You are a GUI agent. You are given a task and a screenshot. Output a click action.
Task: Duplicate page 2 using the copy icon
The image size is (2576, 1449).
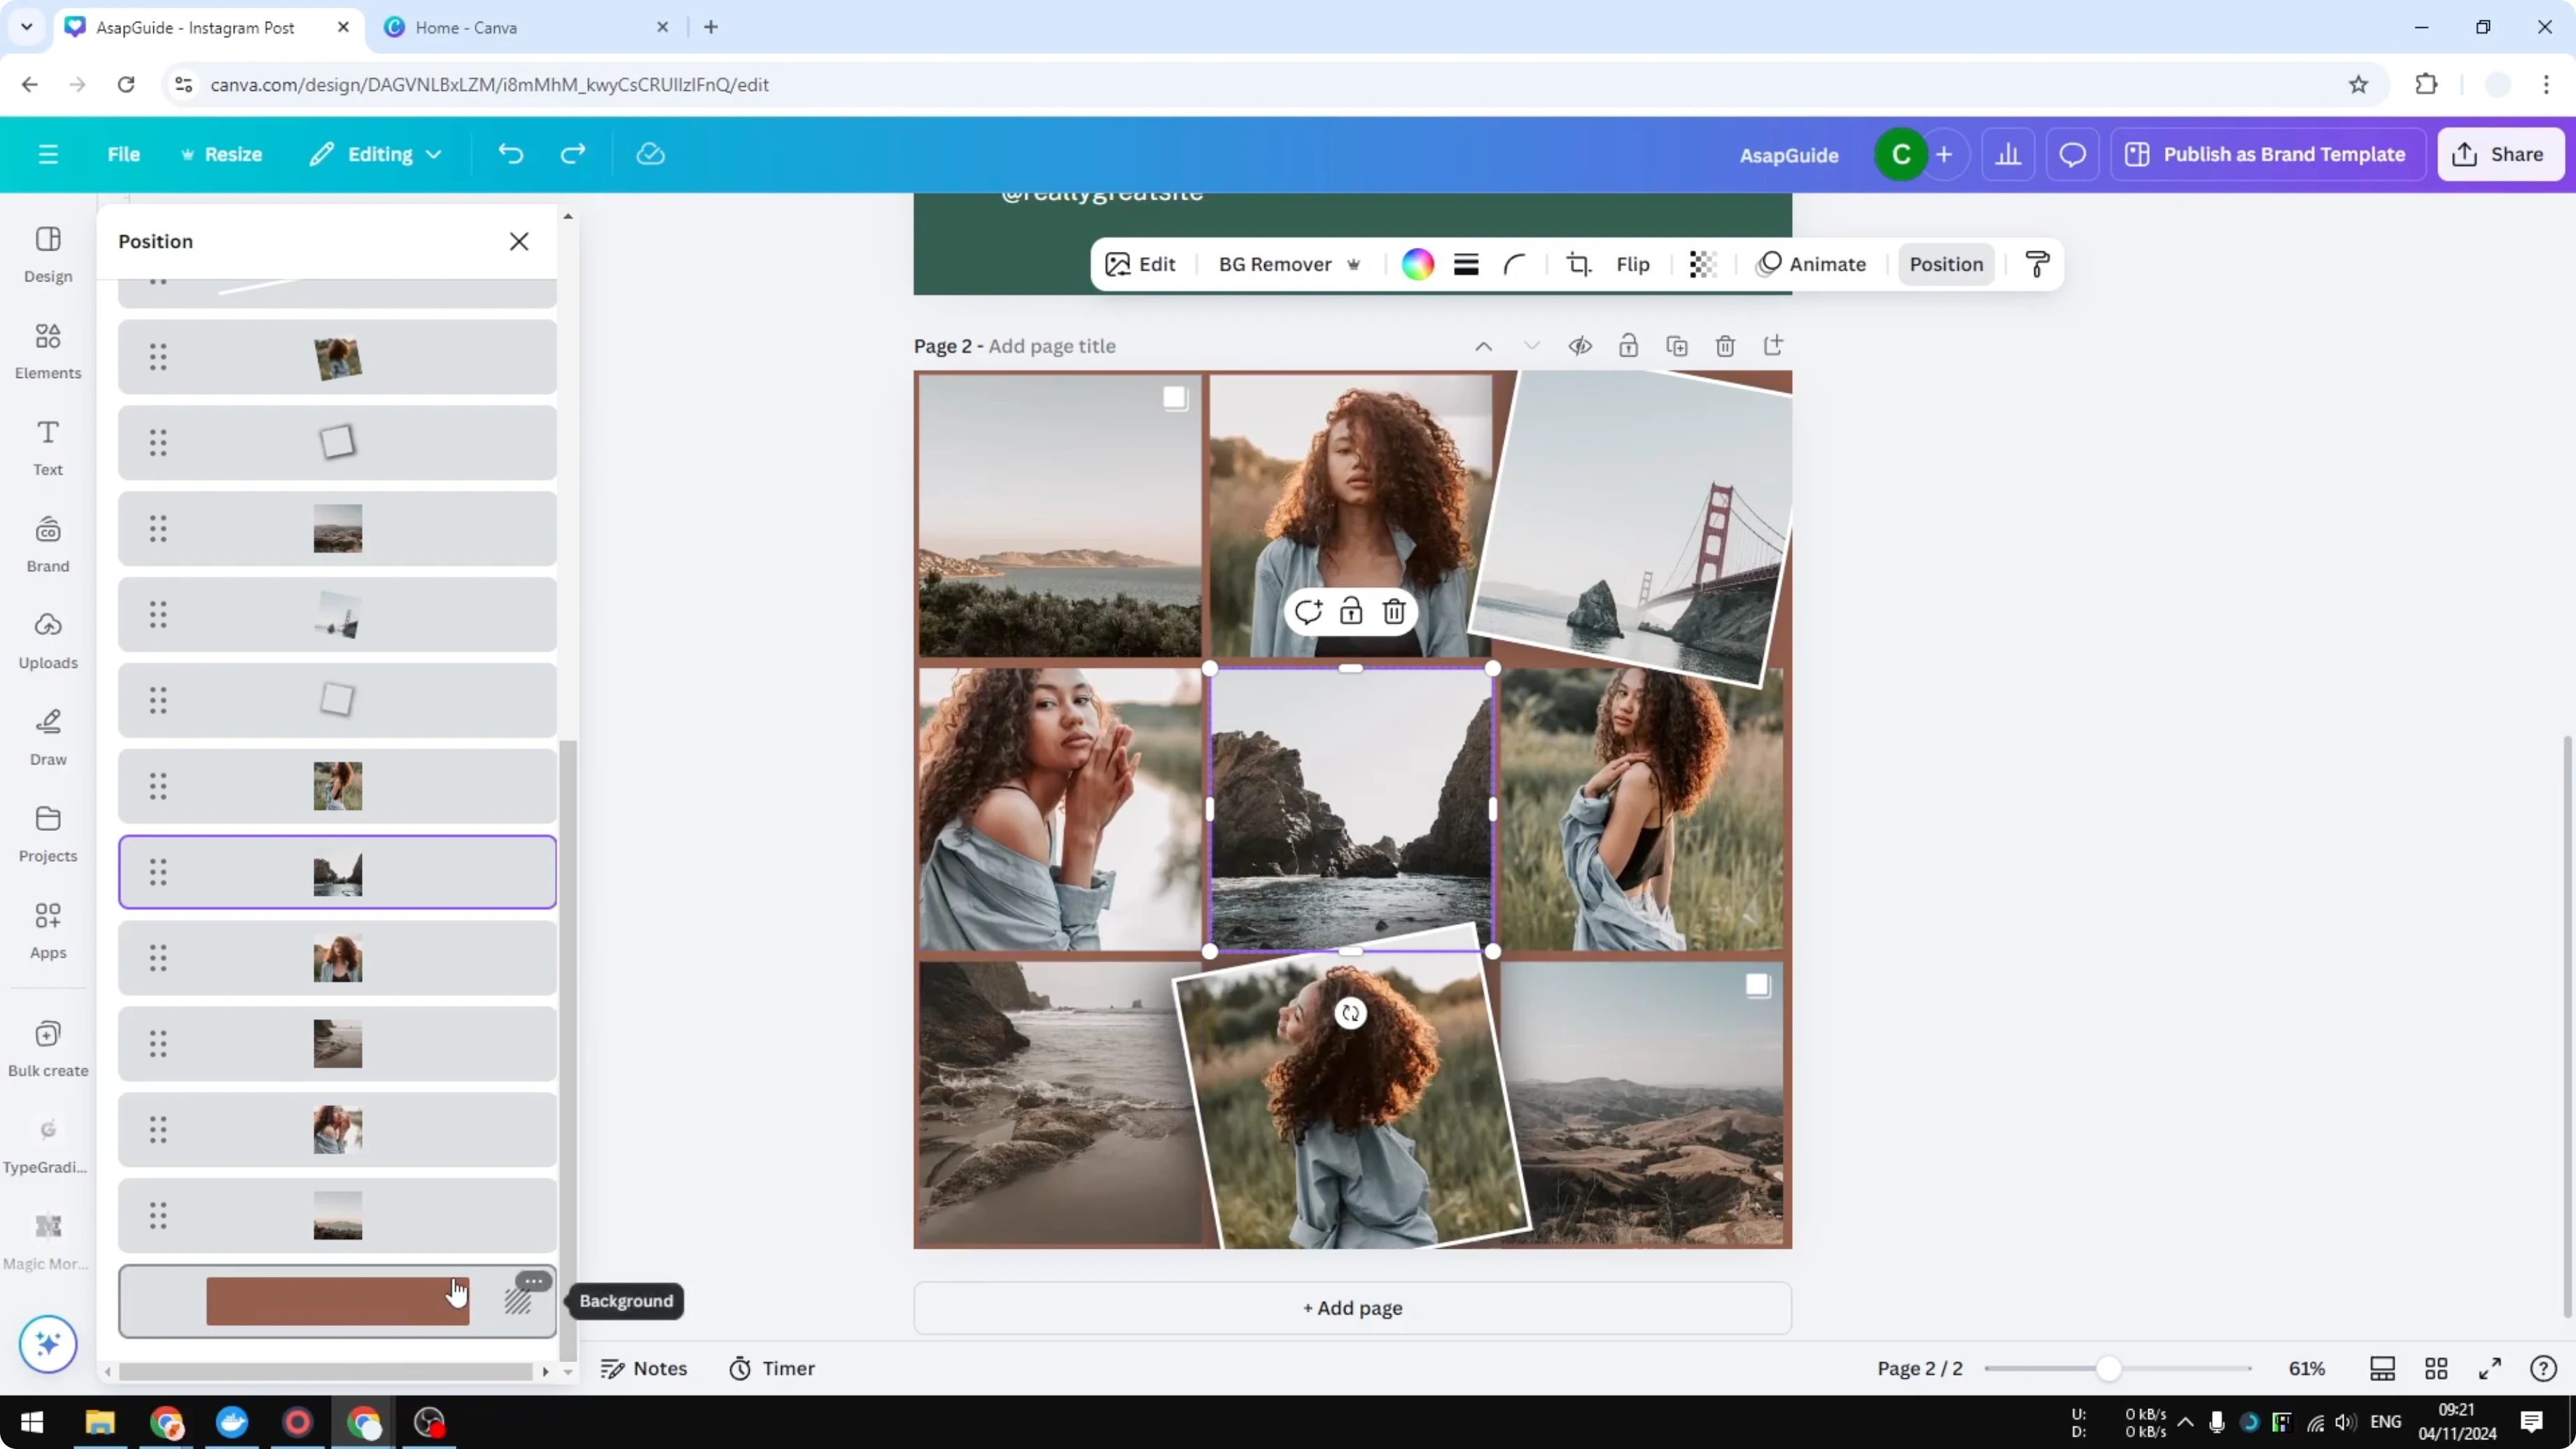[1677, 345]
